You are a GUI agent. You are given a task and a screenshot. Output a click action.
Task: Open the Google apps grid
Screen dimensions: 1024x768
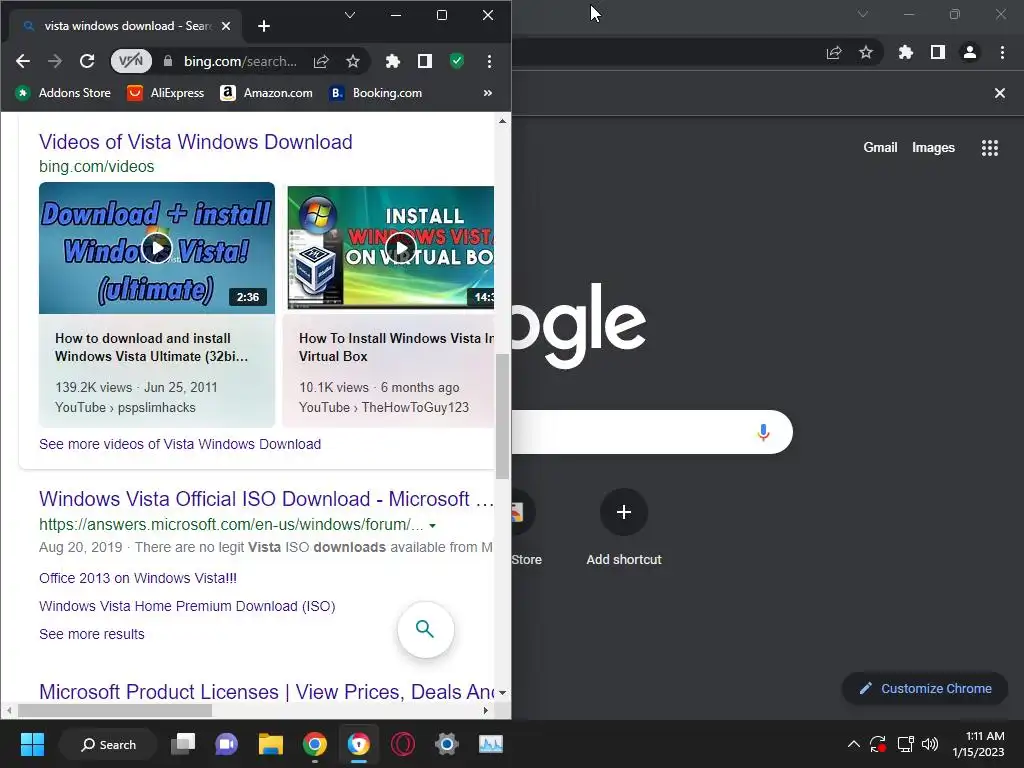[990, 148]
